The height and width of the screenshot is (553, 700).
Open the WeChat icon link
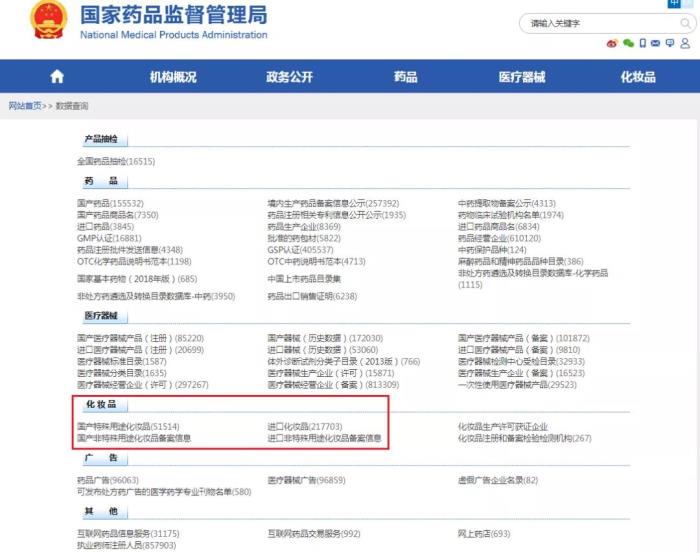click(x=628, y=43)
